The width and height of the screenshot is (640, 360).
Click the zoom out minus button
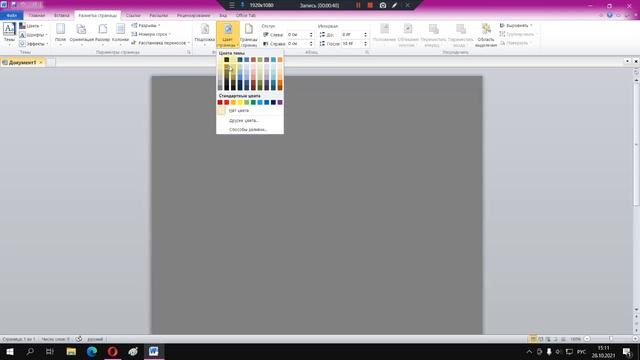coord(587,339)
